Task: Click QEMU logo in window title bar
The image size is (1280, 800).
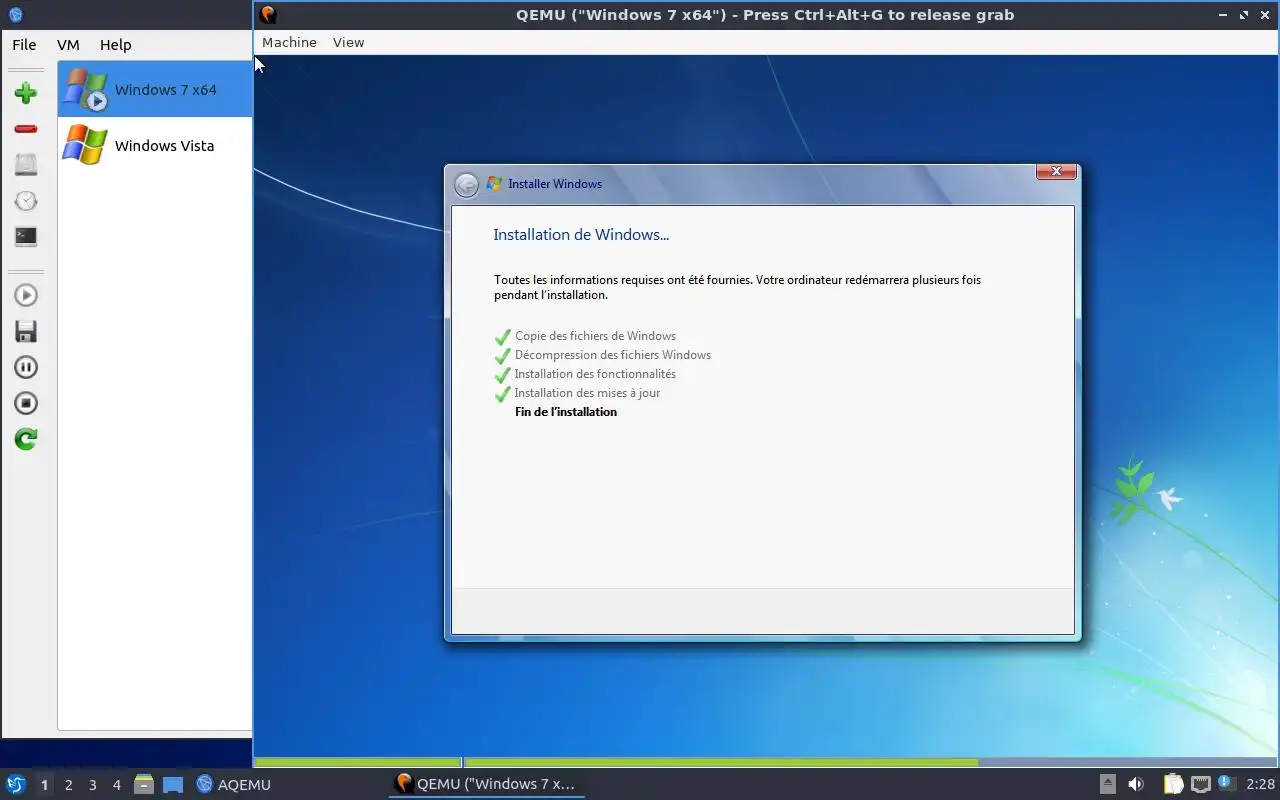Action: click(x=268, y=15)
